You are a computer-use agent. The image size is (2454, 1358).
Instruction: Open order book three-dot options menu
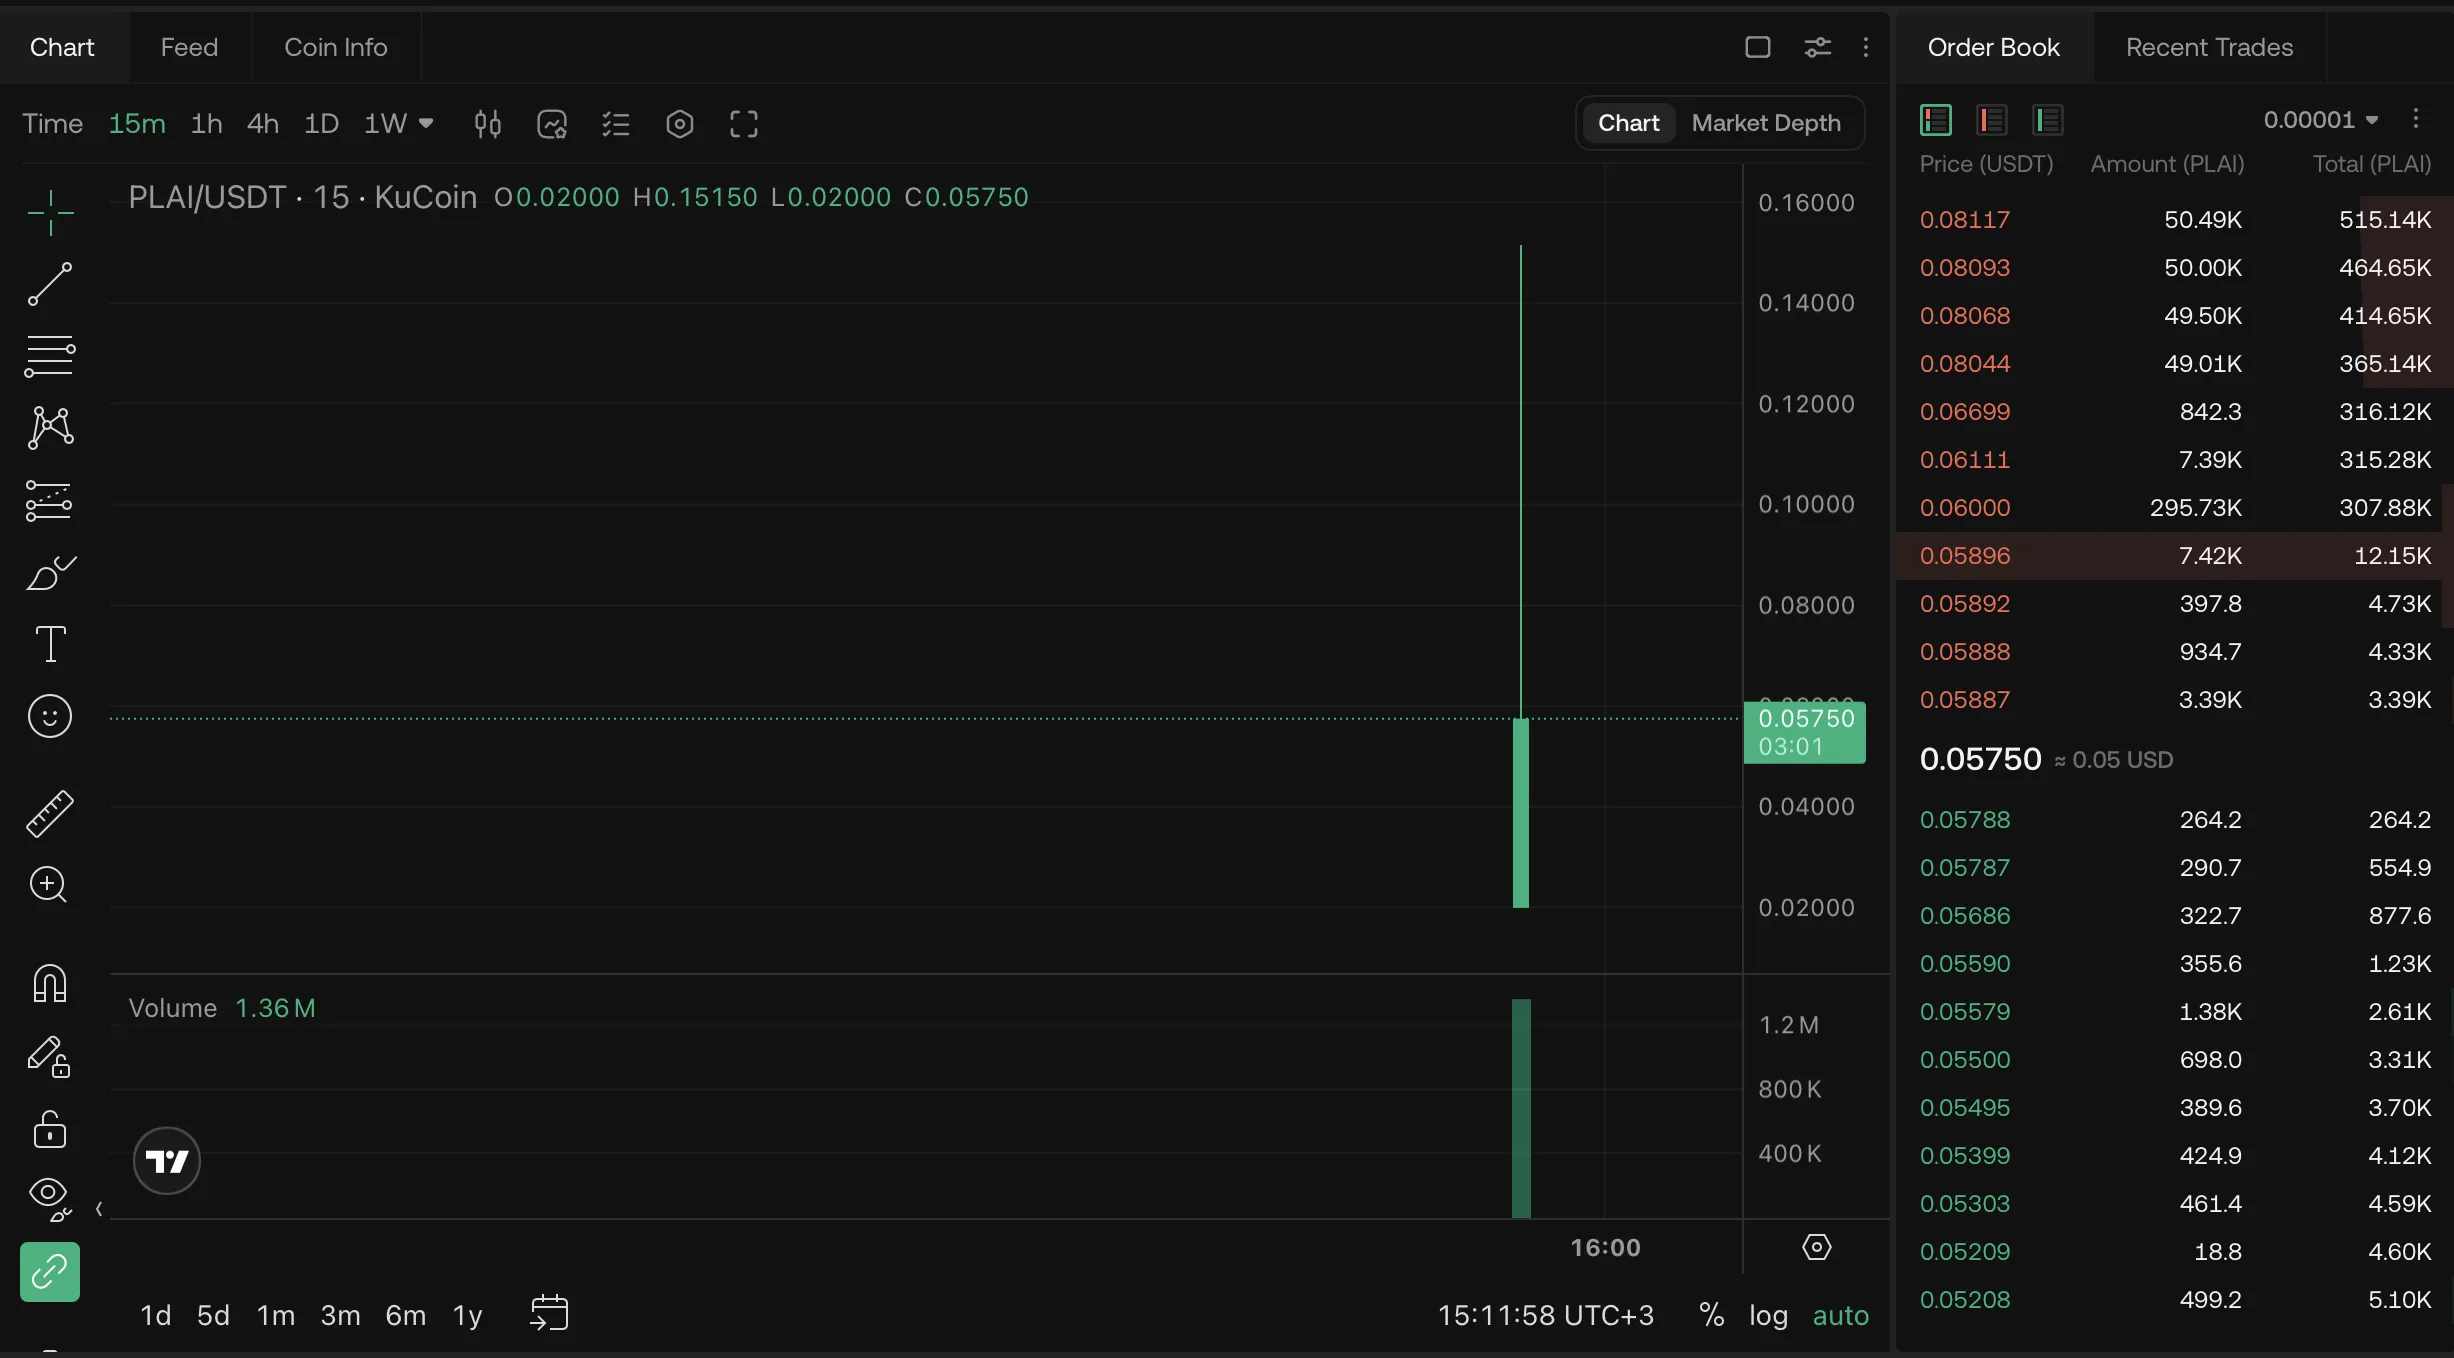[x=2415, y=119]
